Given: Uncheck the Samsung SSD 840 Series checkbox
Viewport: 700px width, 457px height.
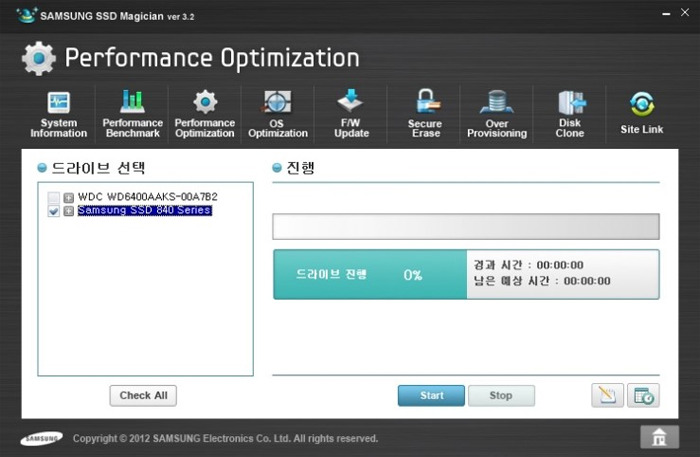Looking at the screenshot, I should coord(54,211).
